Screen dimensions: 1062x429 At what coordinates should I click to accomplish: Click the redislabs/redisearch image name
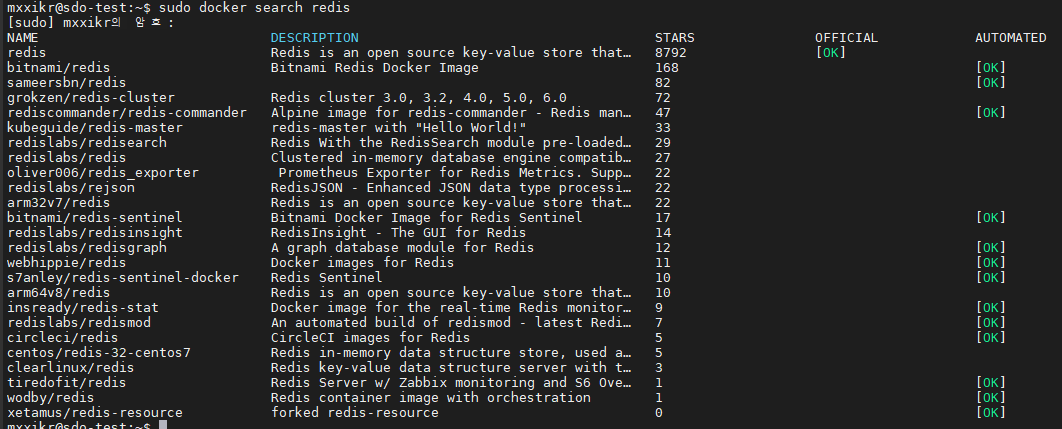(x=86, y=142)
